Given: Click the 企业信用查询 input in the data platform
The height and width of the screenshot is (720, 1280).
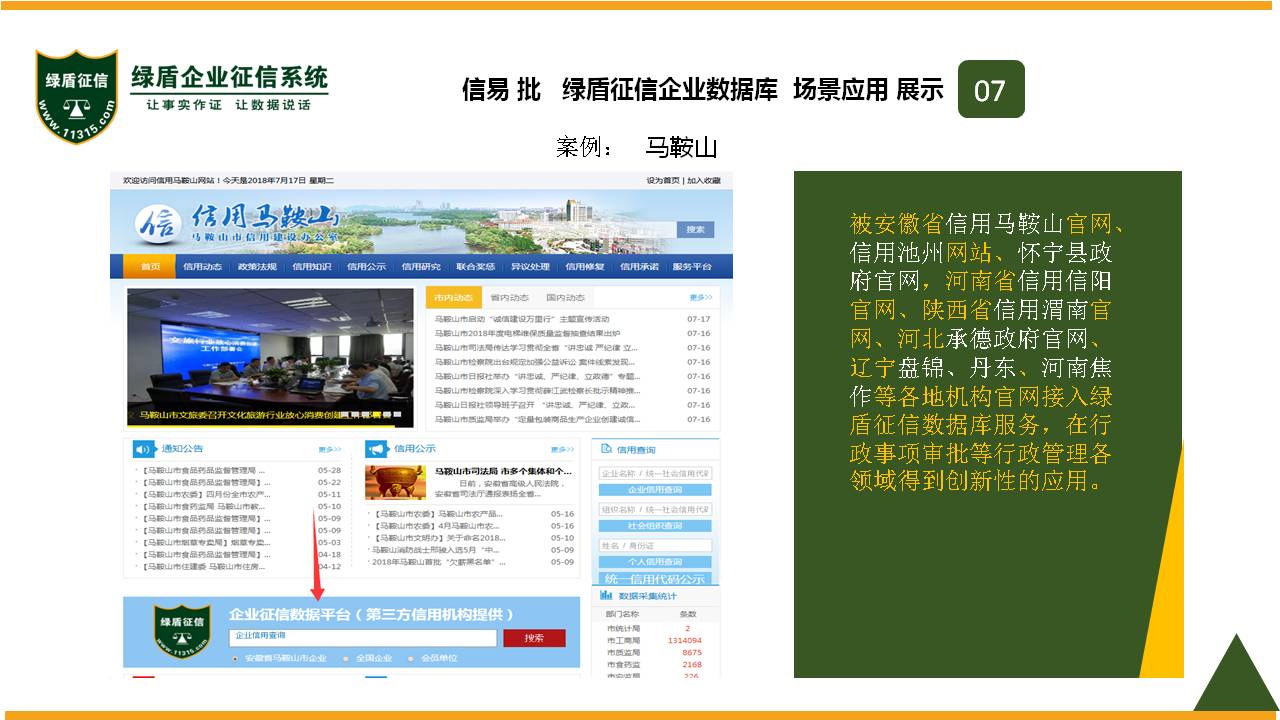Looking at the screenshot, I should point(363,638).
